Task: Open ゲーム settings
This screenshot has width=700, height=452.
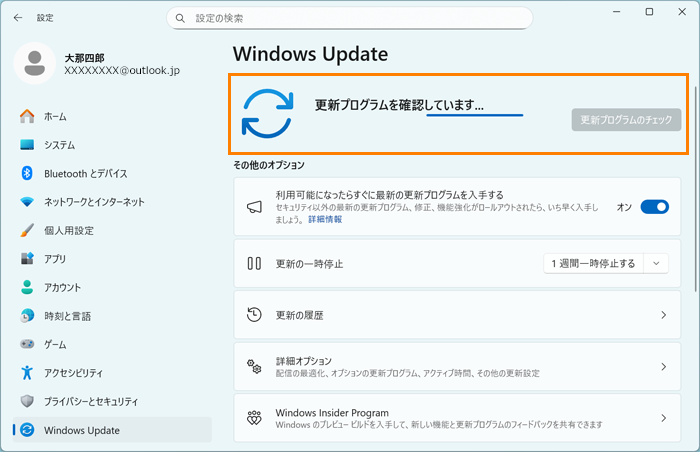Action: click(x=112, y=344)
